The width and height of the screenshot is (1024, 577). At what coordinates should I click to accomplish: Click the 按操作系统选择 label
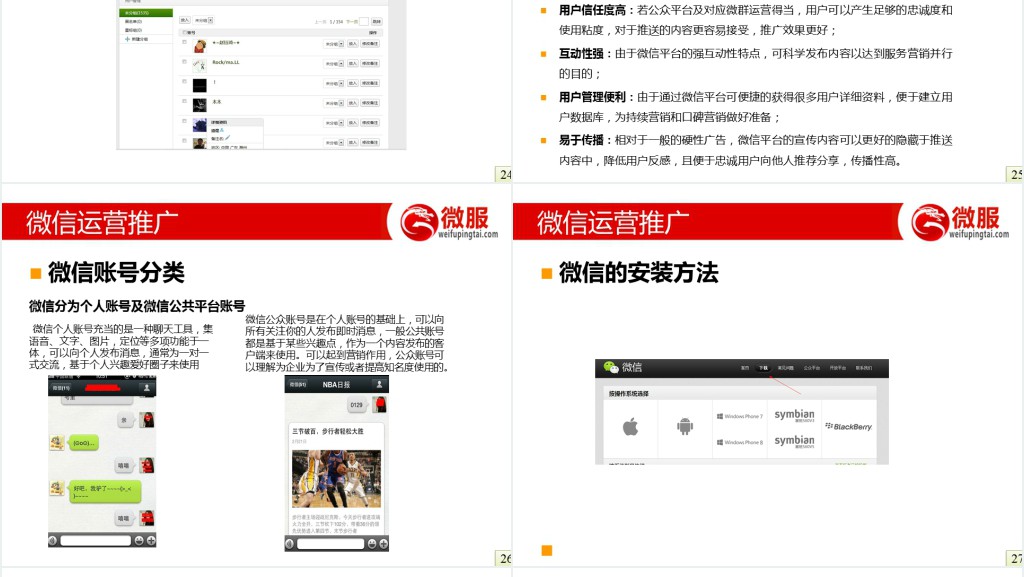pos(629,394)
